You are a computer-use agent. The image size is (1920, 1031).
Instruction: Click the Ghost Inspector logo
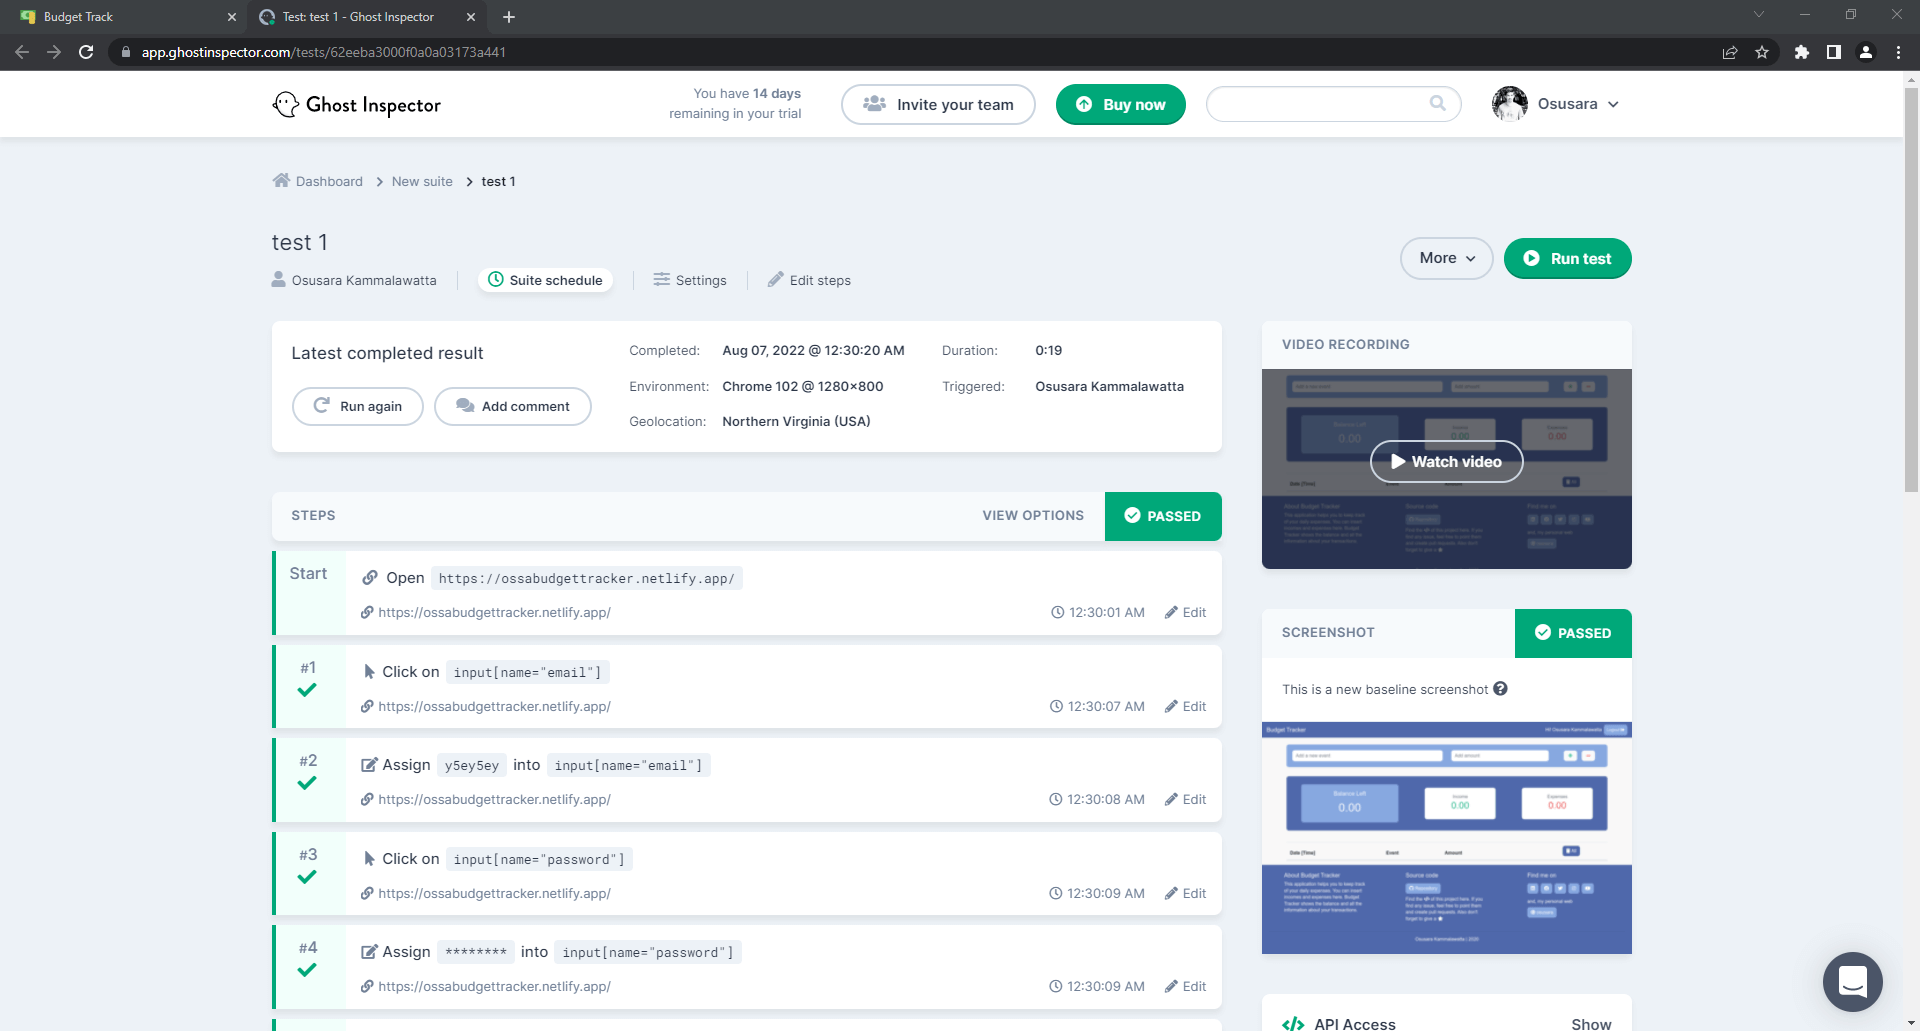coord(356,105)
